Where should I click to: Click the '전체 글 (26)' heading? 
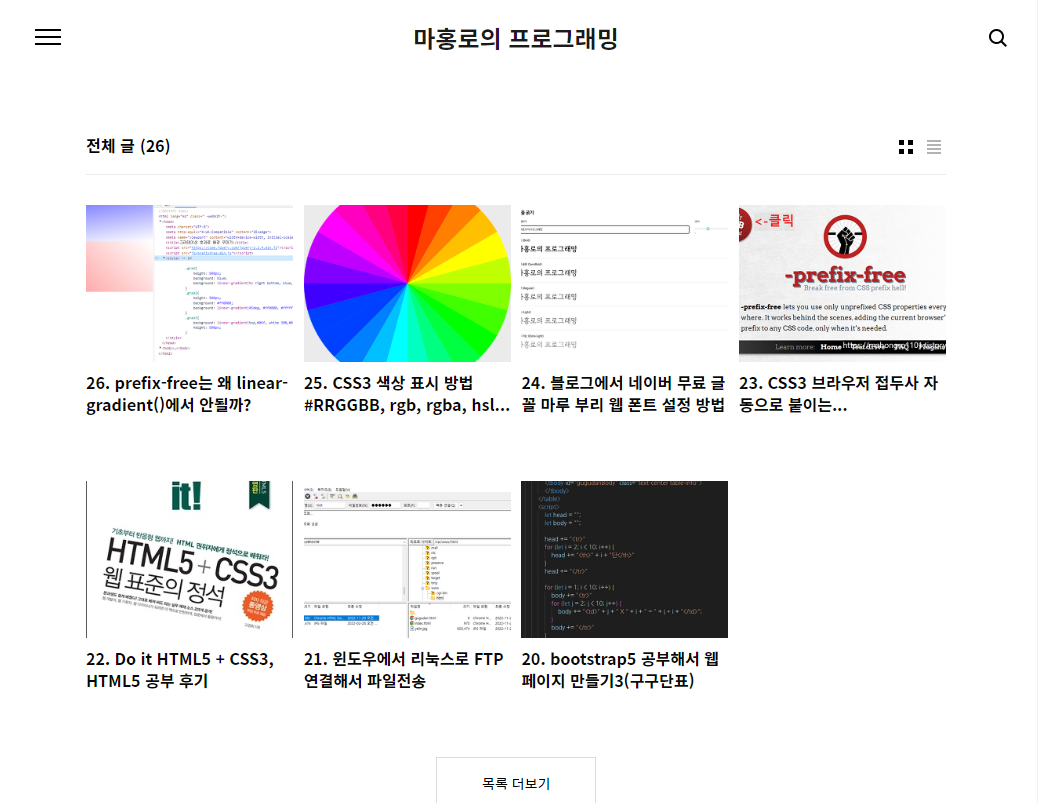(128, 146)
